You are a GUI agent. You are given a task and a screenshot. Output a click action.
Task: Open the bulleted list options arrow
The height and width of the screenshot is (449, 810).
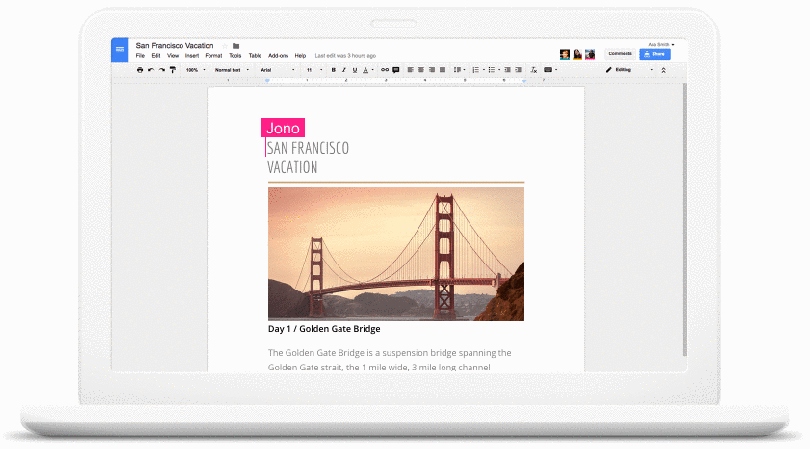tap(499, 70)
